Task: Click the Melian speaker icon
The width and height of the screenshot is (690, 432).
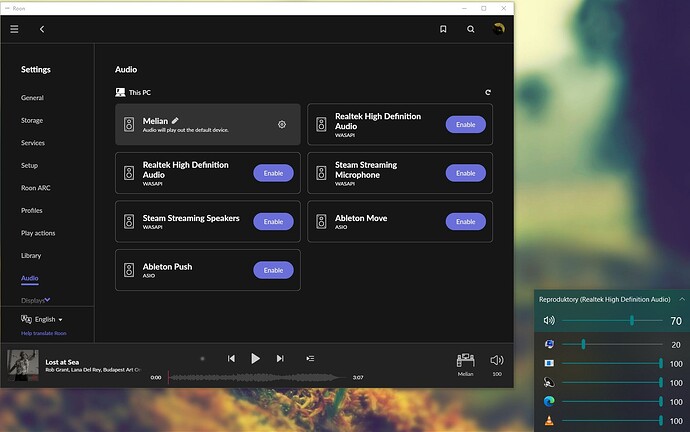Action: tap(129, 124)
